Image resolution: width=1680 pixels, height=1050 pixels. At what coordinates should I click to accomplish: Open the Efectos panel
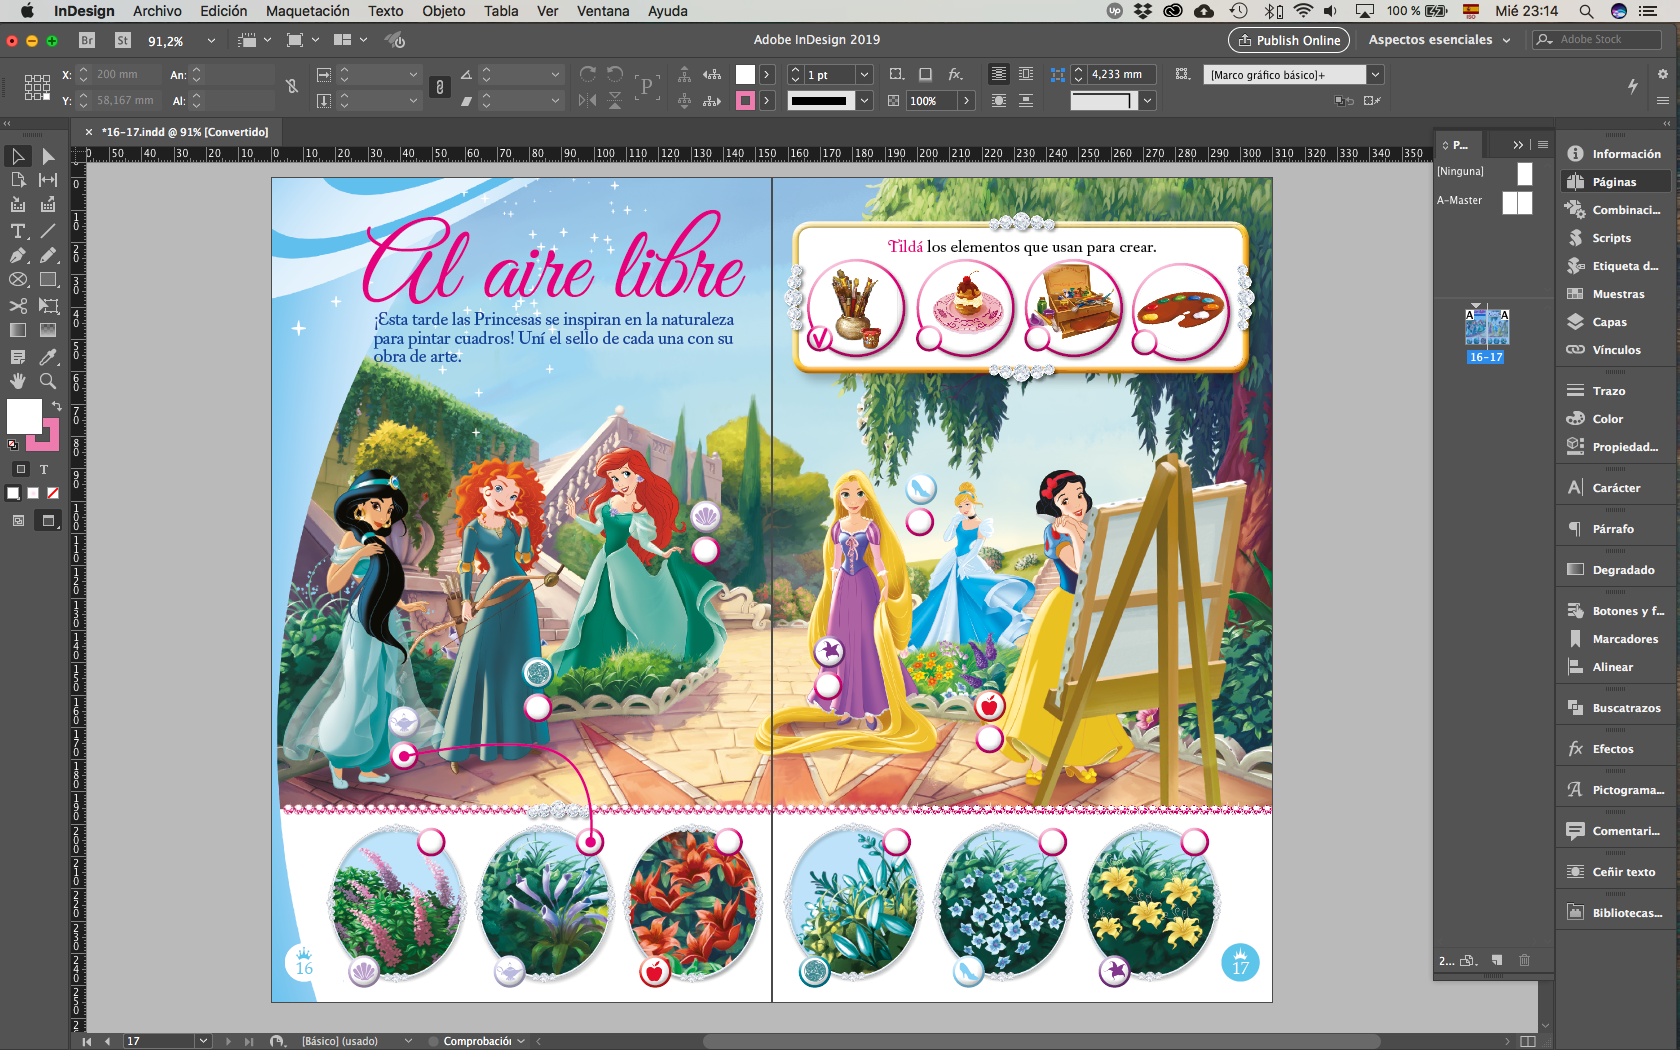click(x=1614, y=749)
